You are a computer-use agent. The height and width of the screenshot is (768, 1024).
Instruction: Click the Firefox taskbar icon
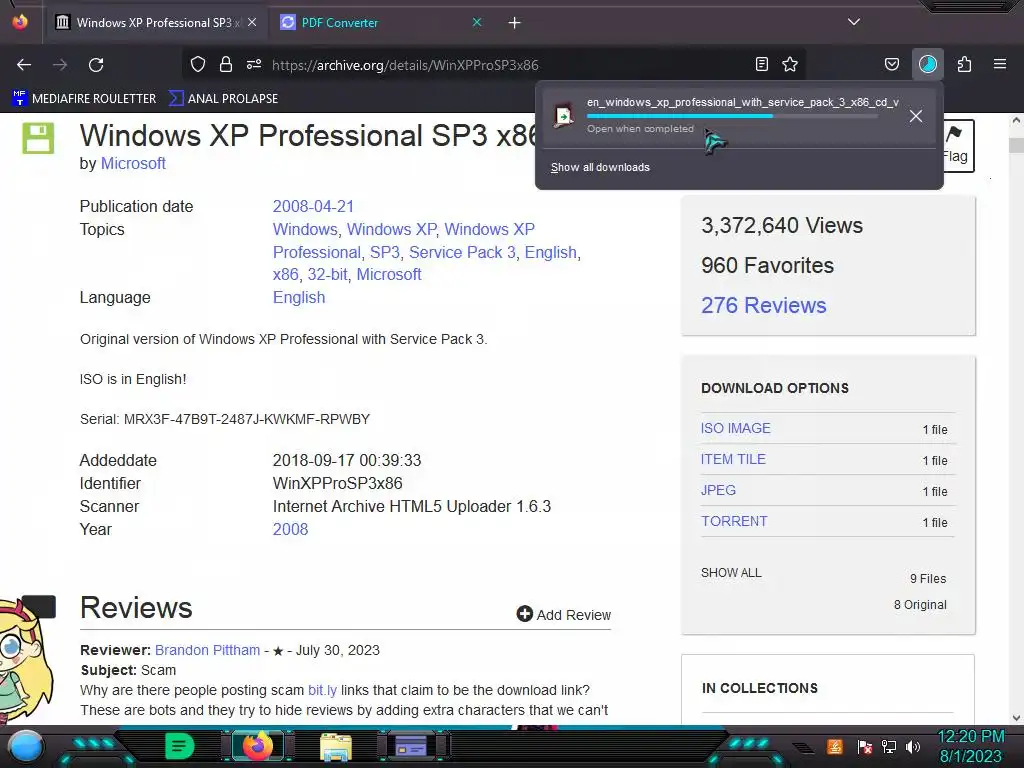click(257, 746)
